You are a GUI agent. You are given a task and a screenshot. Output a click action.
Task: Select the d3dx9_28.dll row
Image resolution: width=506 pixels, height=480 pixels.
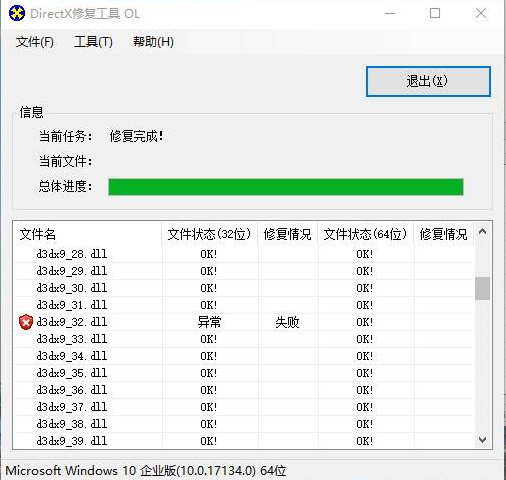[244, 254]
